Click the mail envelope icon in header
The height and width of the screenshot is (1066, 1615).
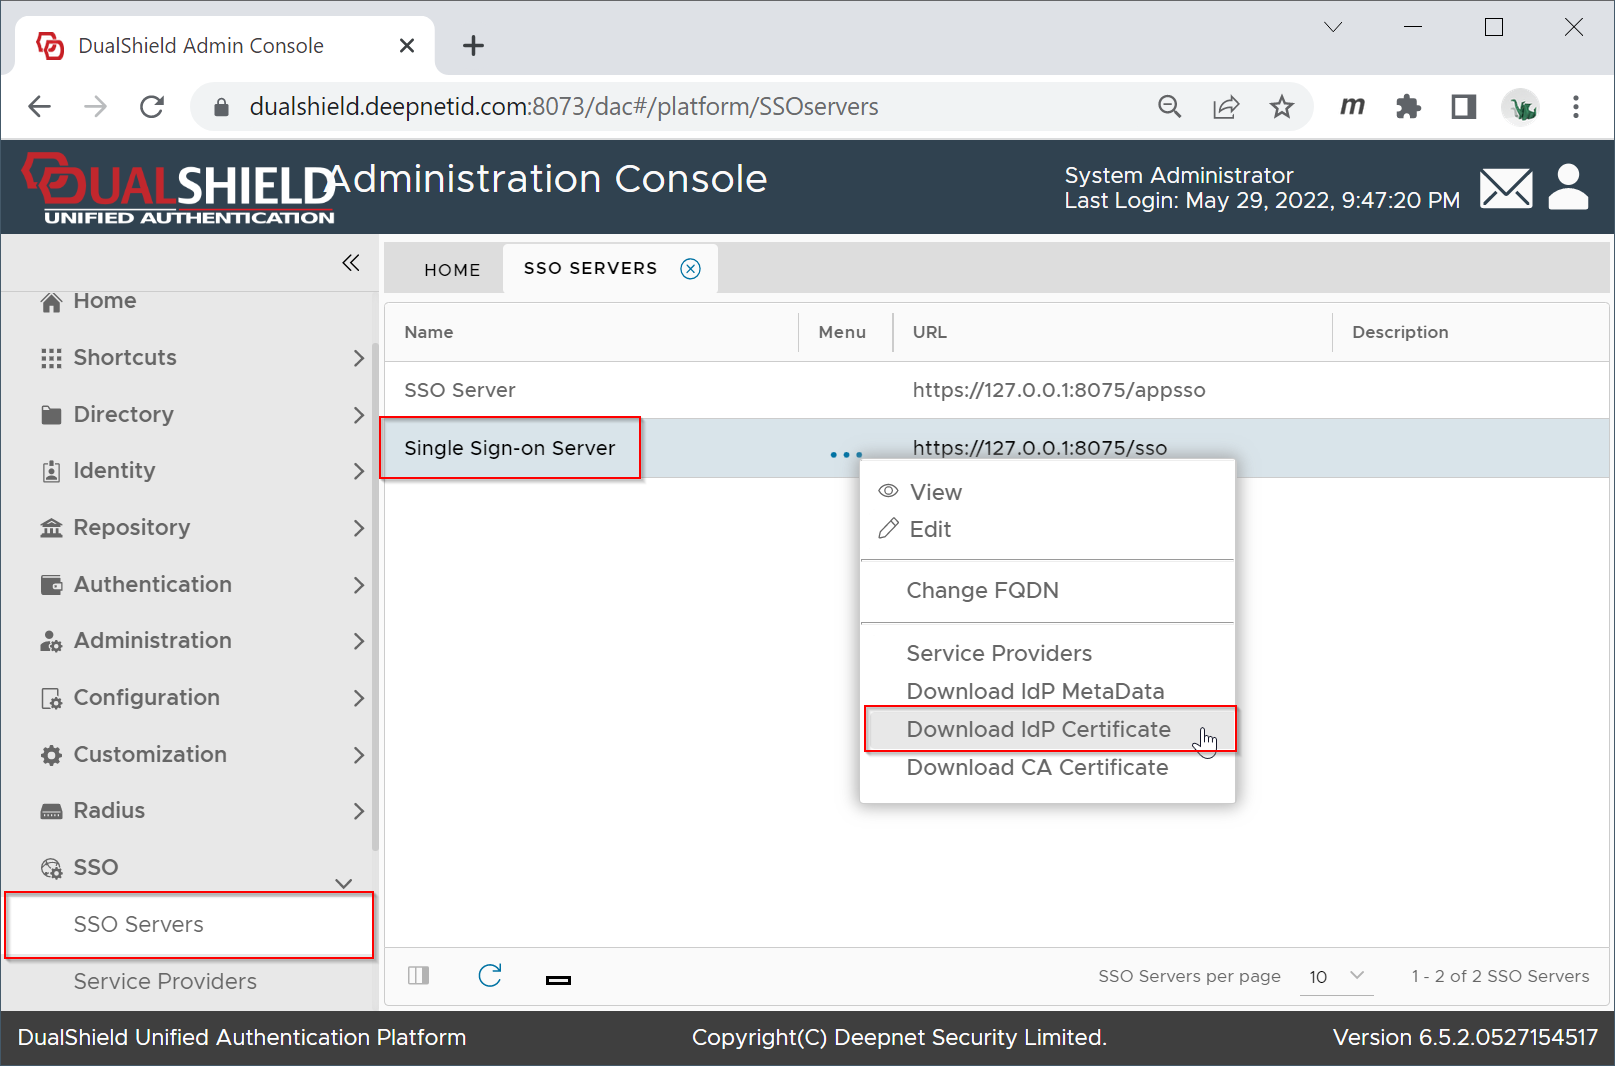[1505, 188]
